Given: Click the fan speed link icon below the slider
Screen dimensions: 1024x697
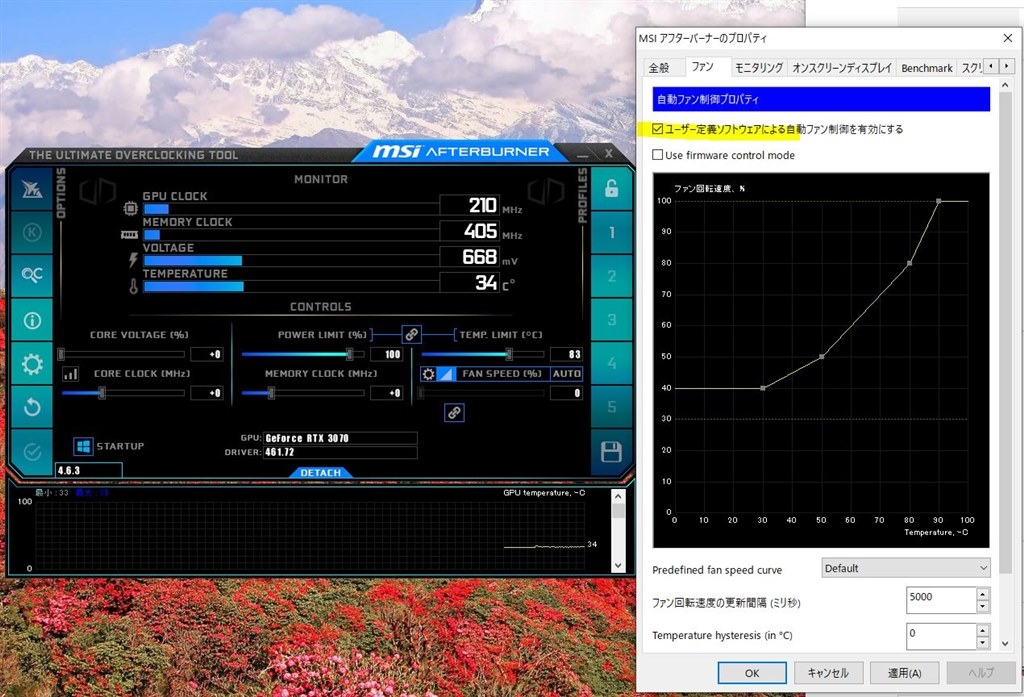Looking at the screenshot, I should point(455,412).
